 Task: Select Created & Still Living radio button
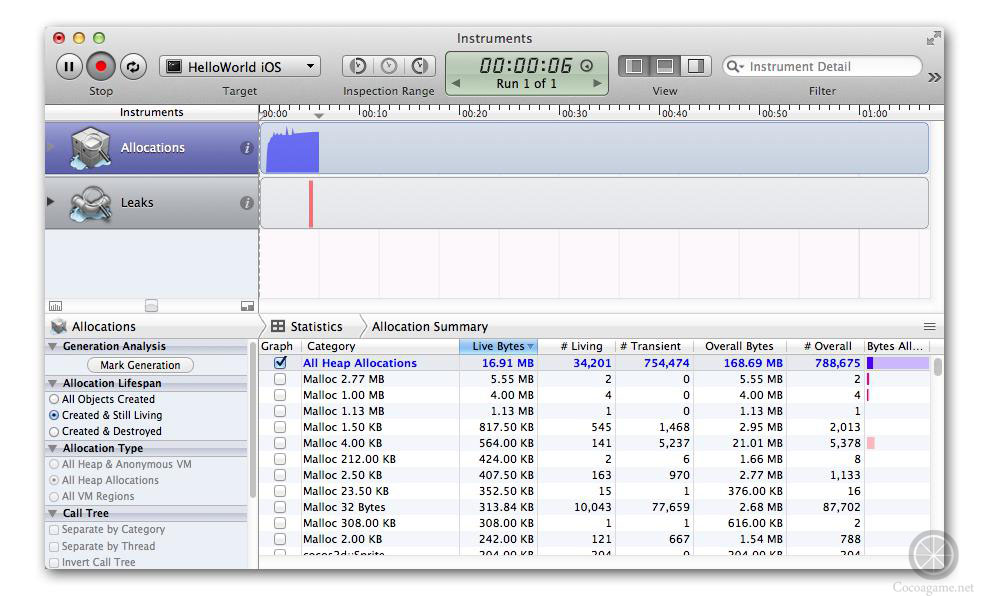(54, 415)
